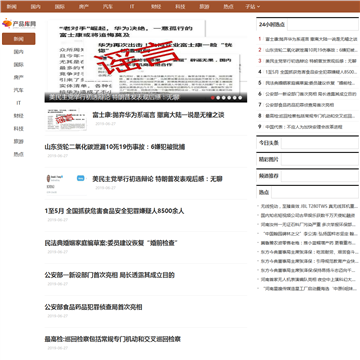Switch to the 24小时热点 tab
This screenshot has height=360, width=360.
tap(272, 24)
